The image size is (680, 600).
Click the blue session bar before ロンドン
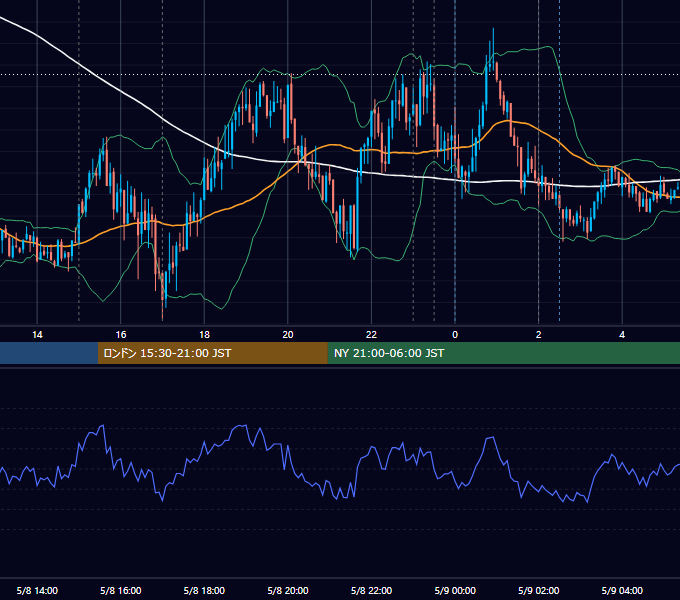[49, 353]
